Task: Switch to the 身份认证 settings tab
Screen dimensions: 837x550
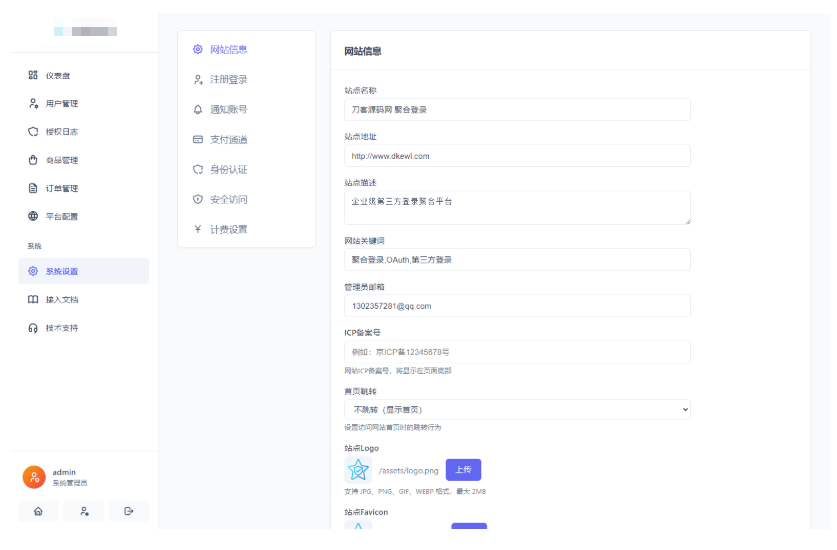Action: (246, 169)
